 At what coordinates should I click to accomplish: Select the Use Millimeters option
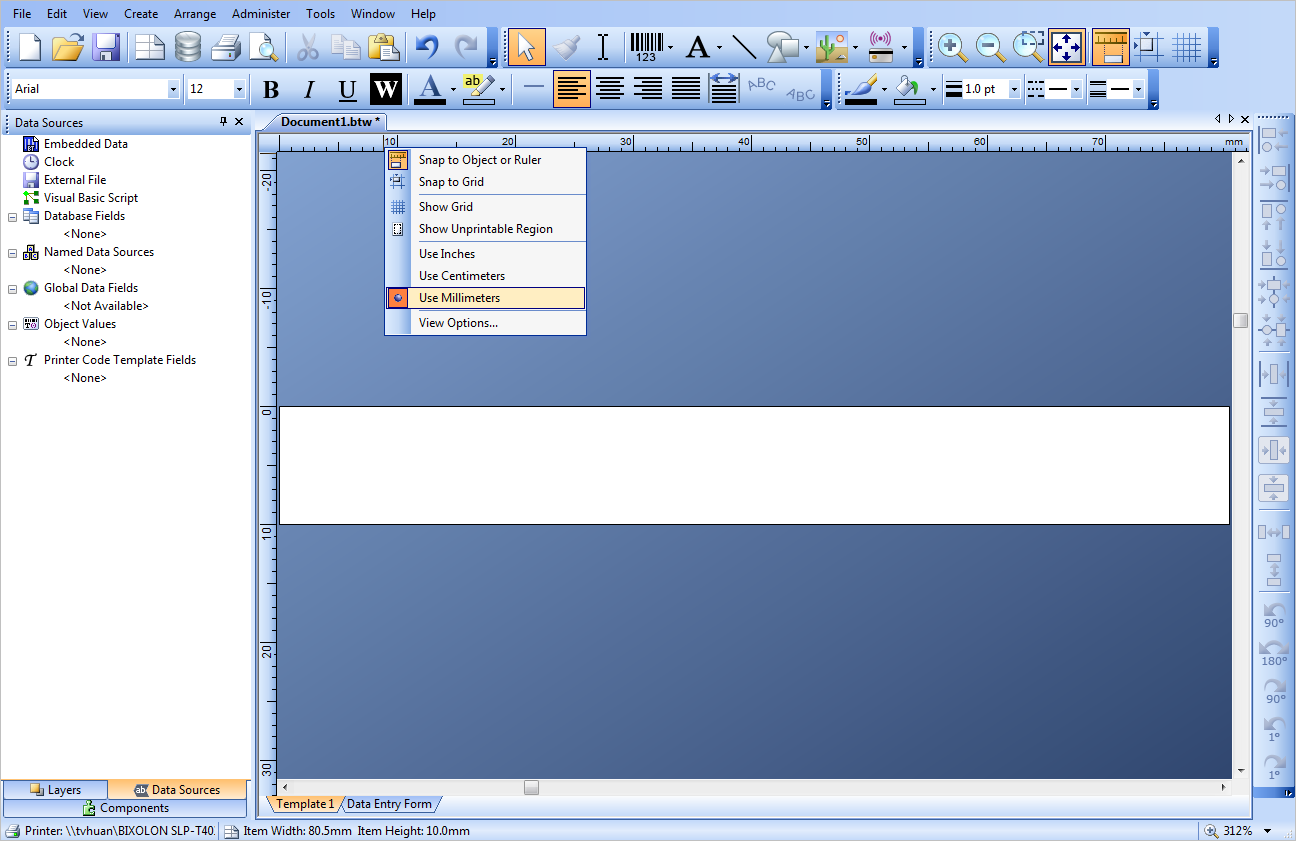(486, 298)
